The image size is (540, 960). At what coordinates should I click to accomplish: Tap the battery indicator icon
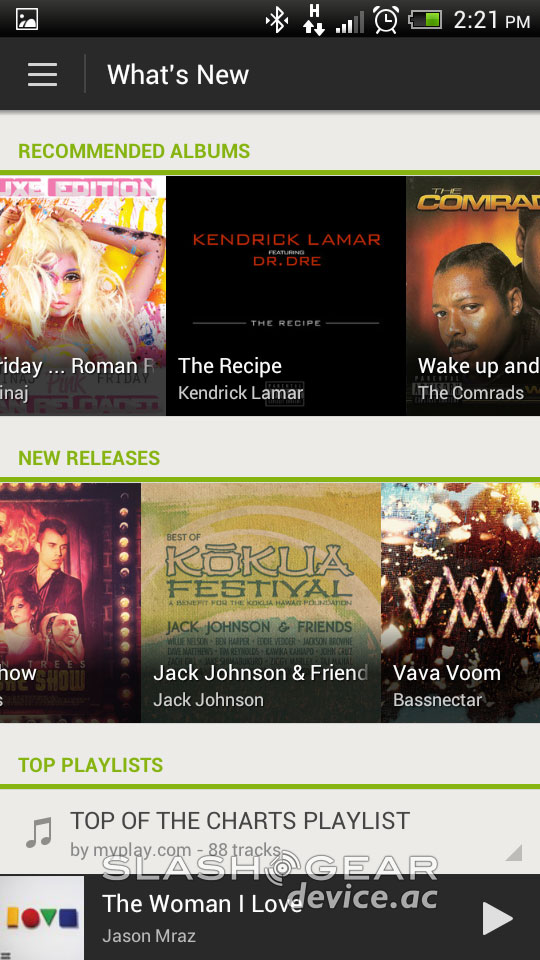[x=426, y=20]
